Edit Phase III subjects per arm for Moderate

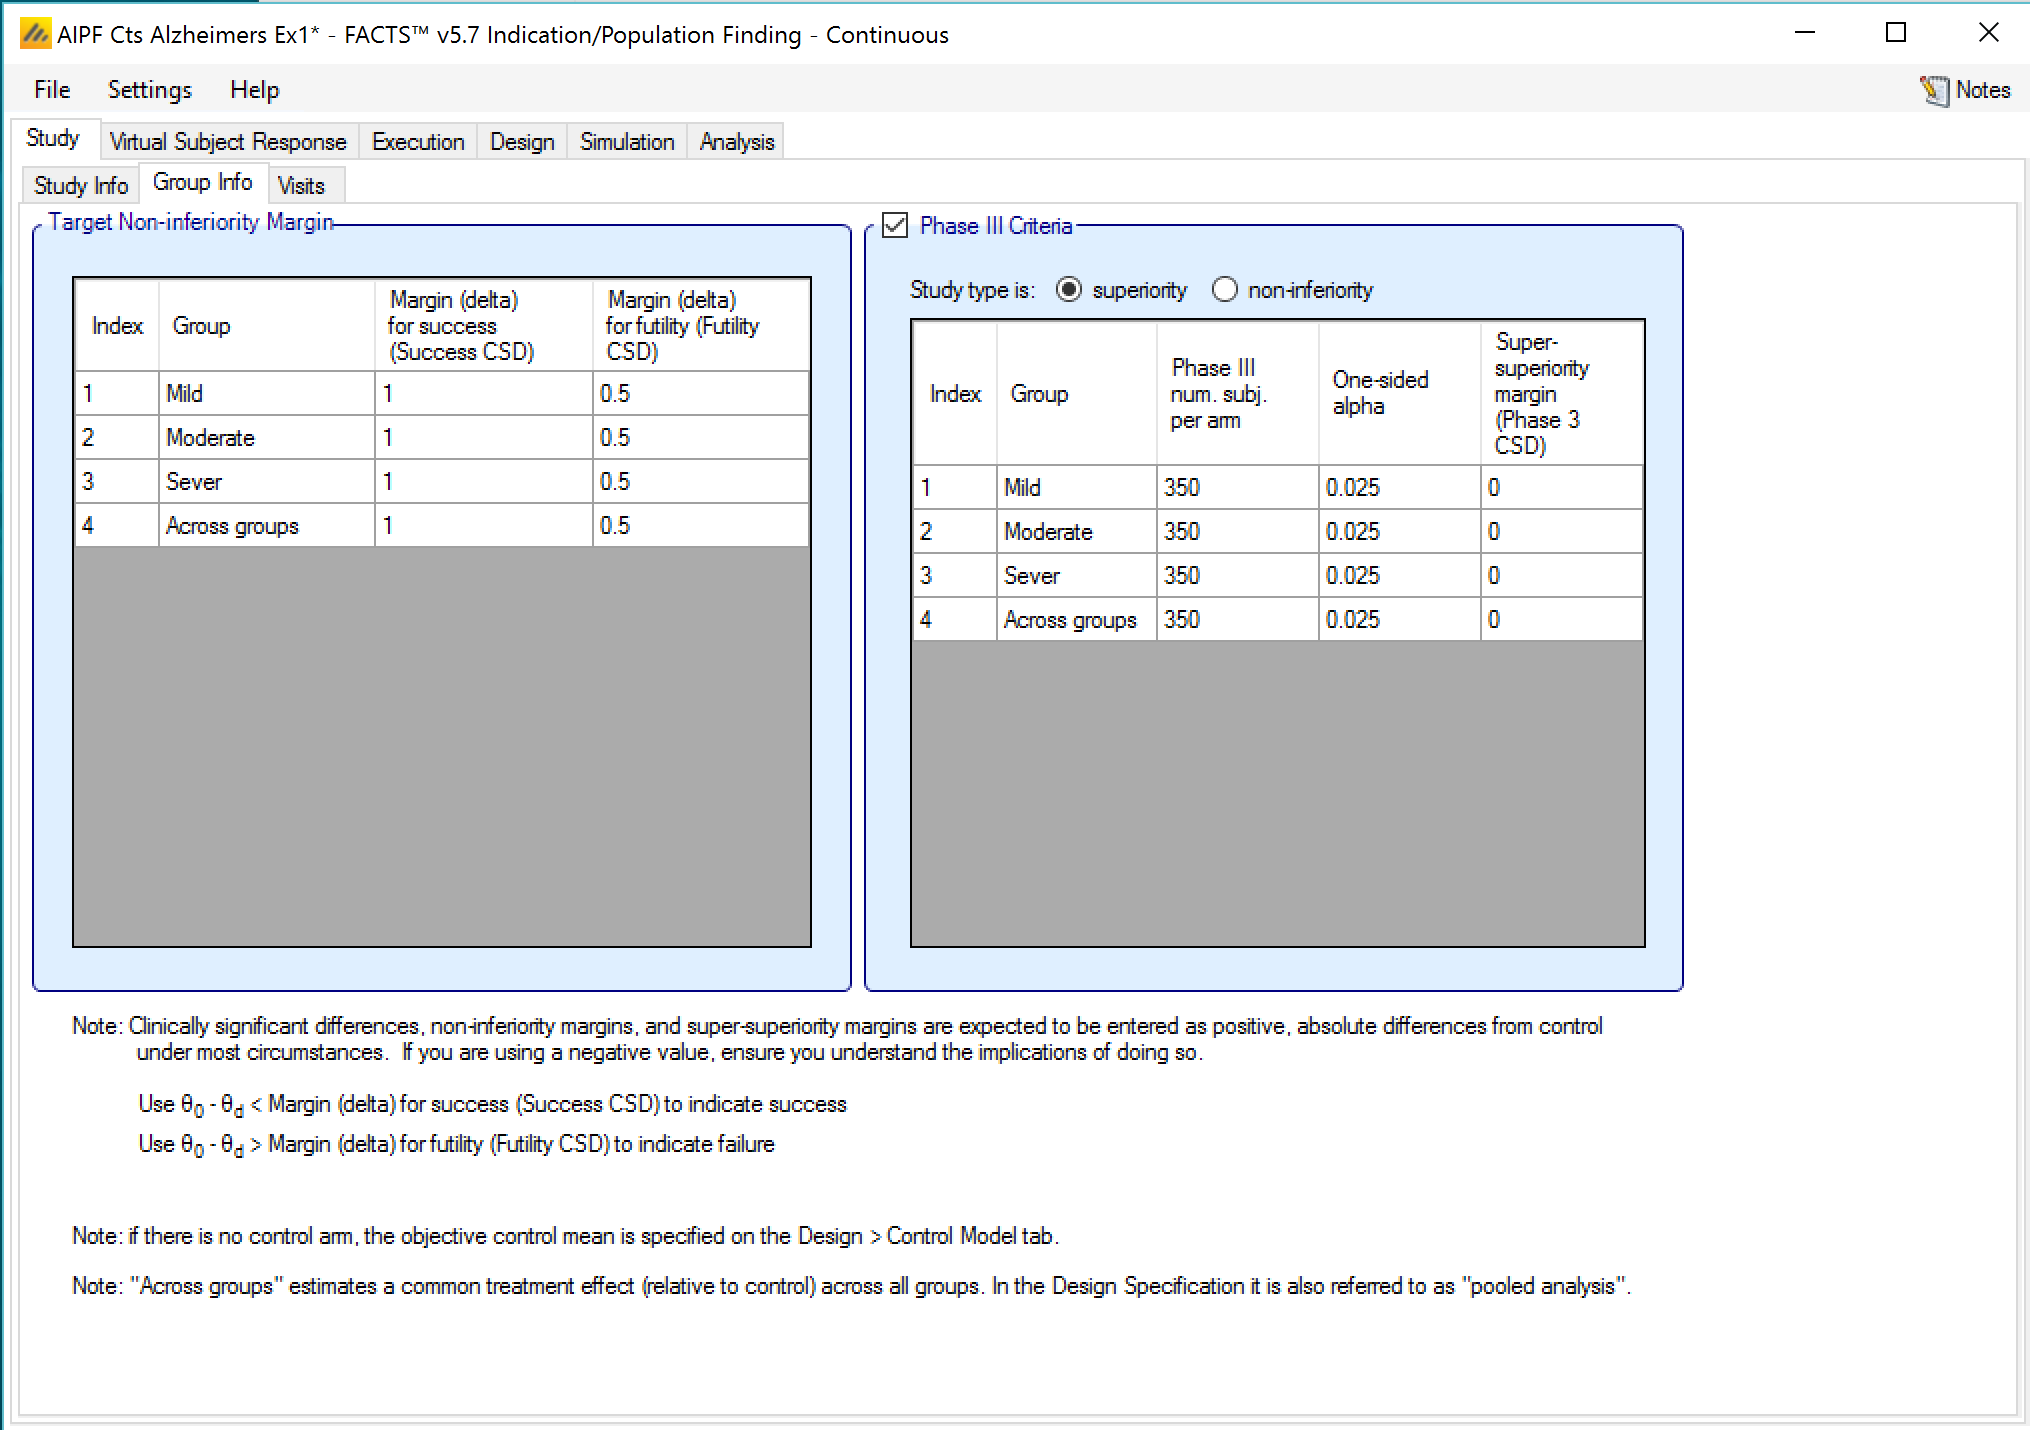(1236, 532)
